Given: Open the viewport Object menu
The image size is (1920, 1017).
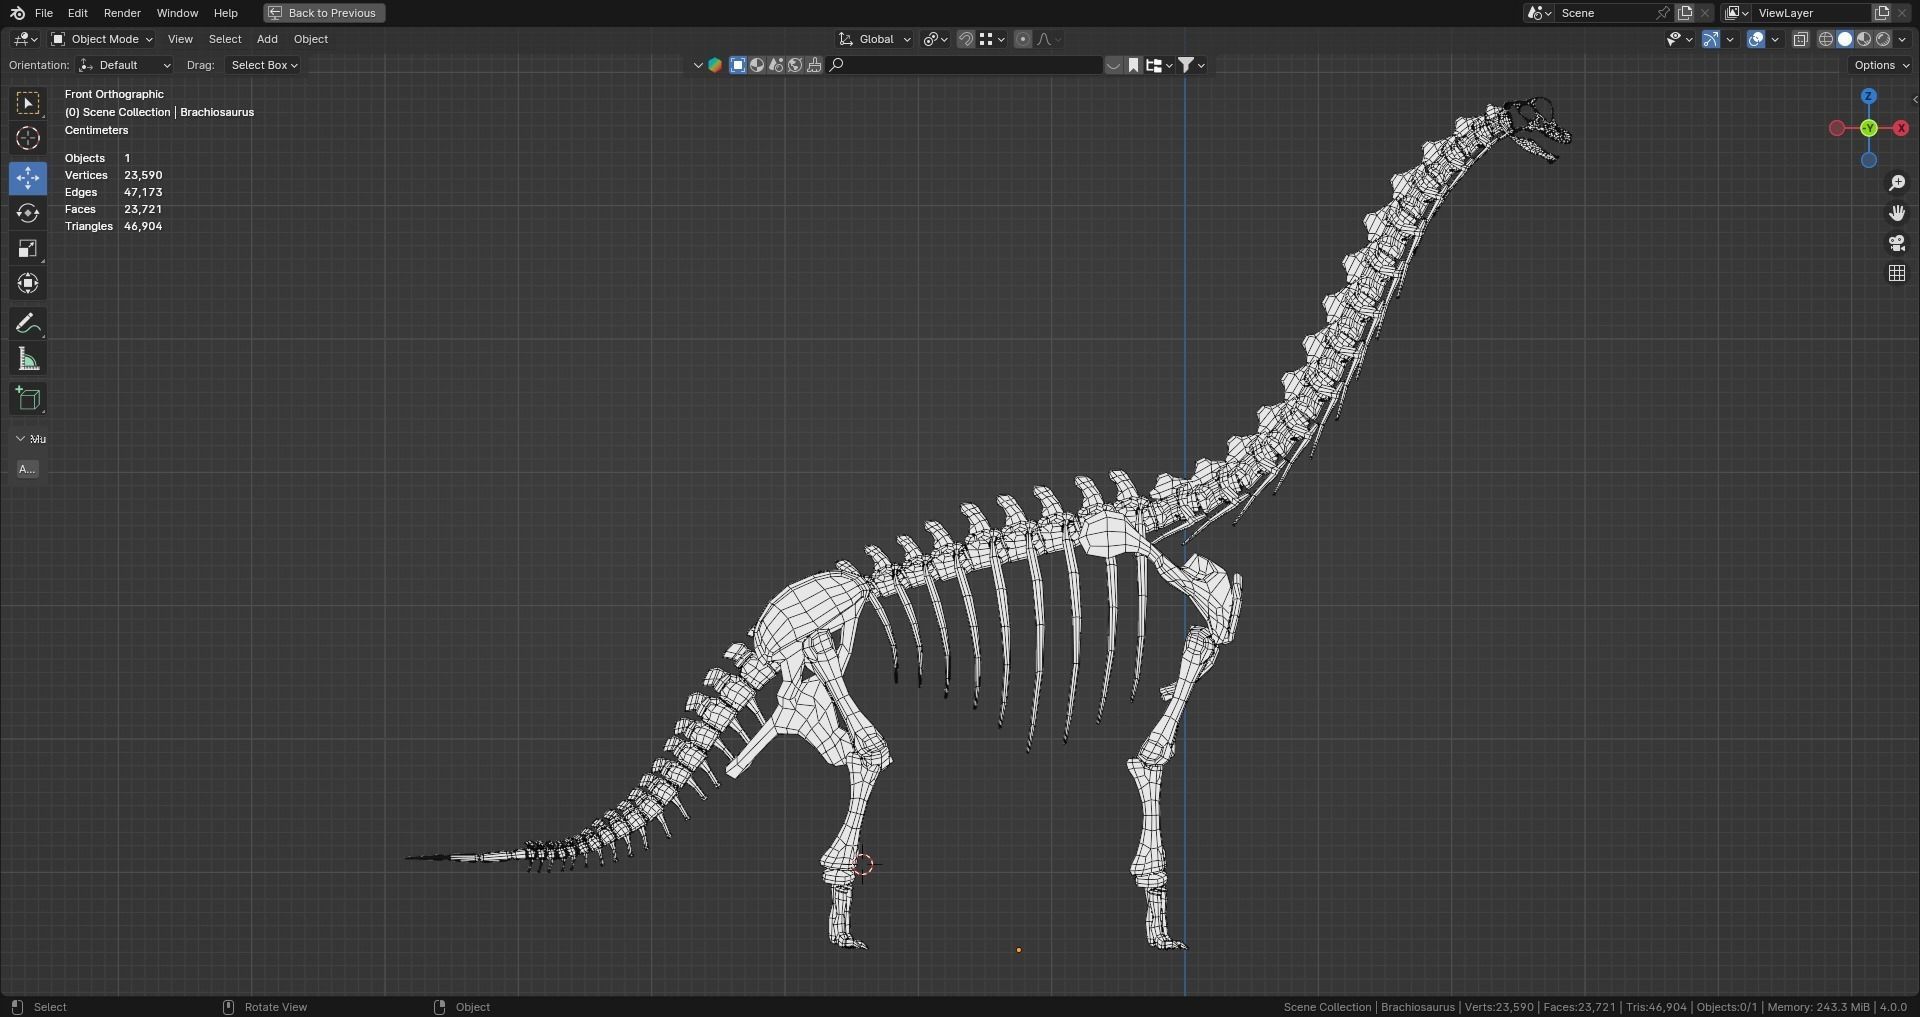Looking at the screenshot, I should [x=311, y=39].
